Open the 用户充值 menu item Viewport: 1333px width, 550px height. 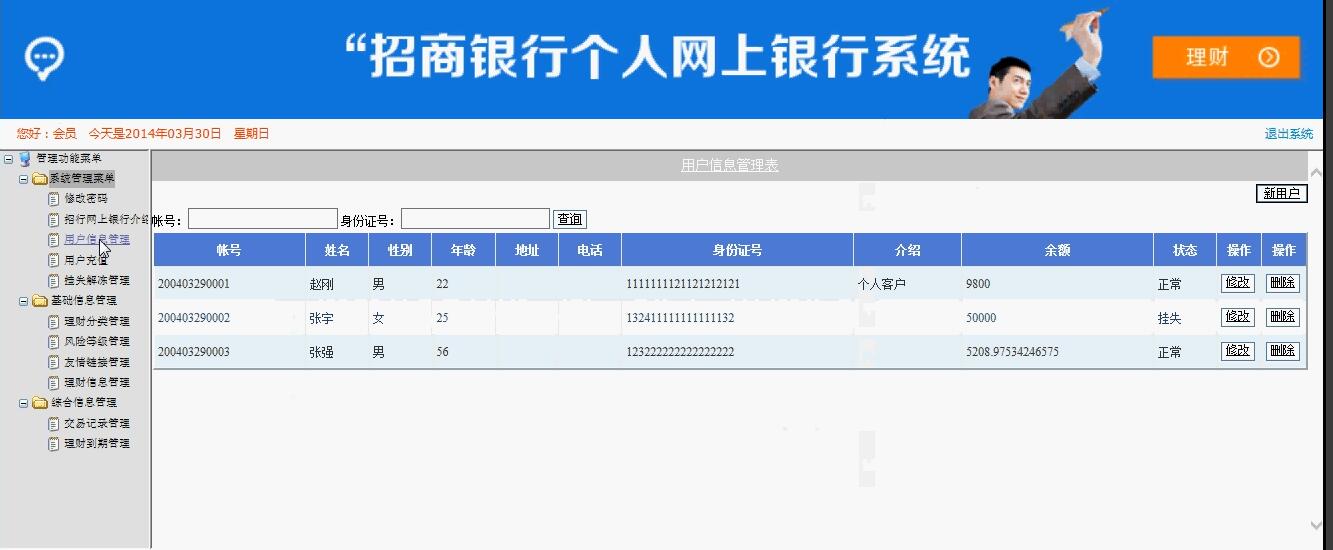tap(86, 260)
